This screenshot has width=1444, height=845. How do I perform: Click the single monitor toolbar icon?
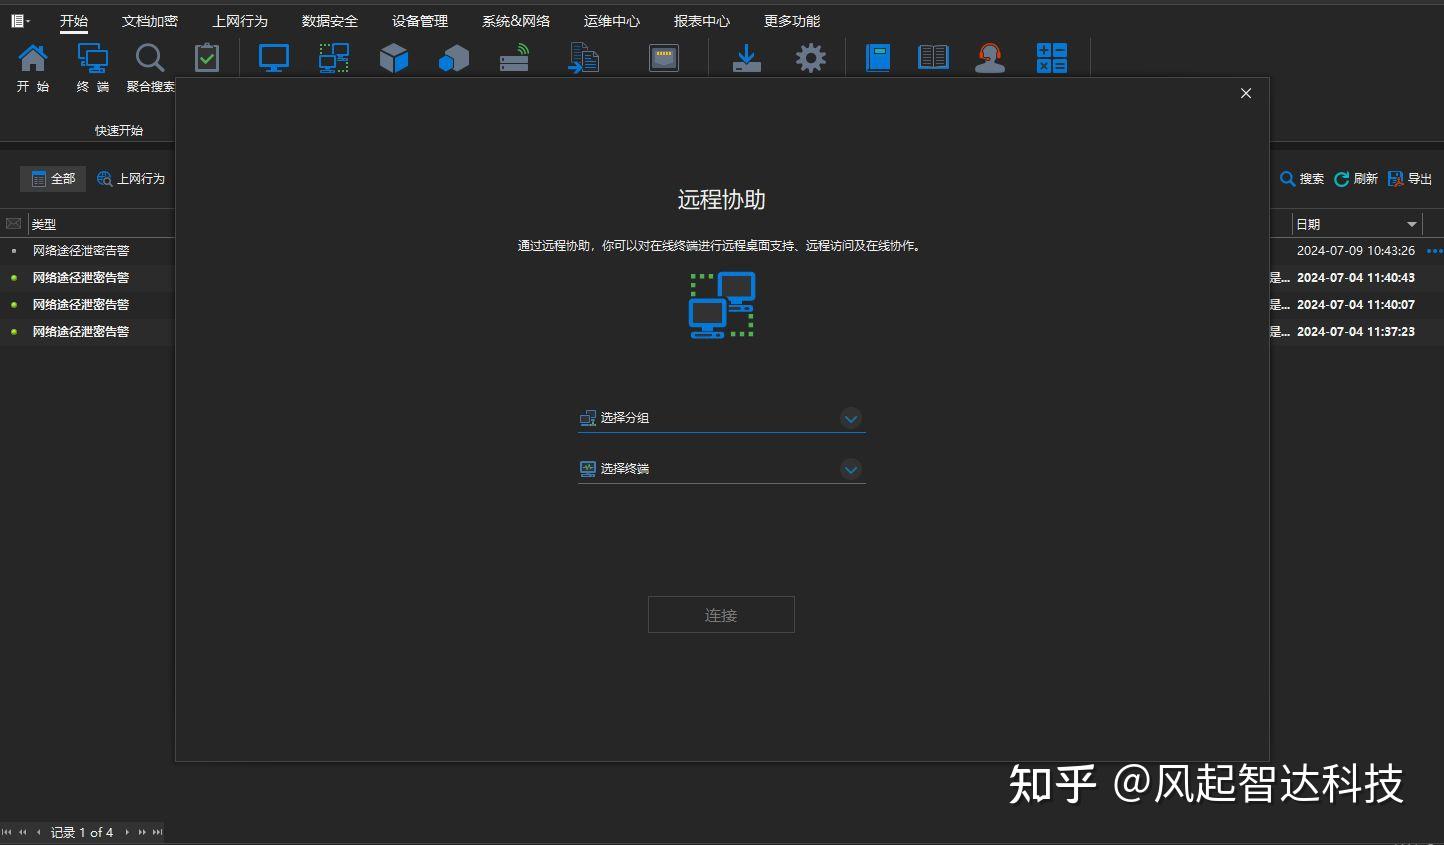(274, 58)
